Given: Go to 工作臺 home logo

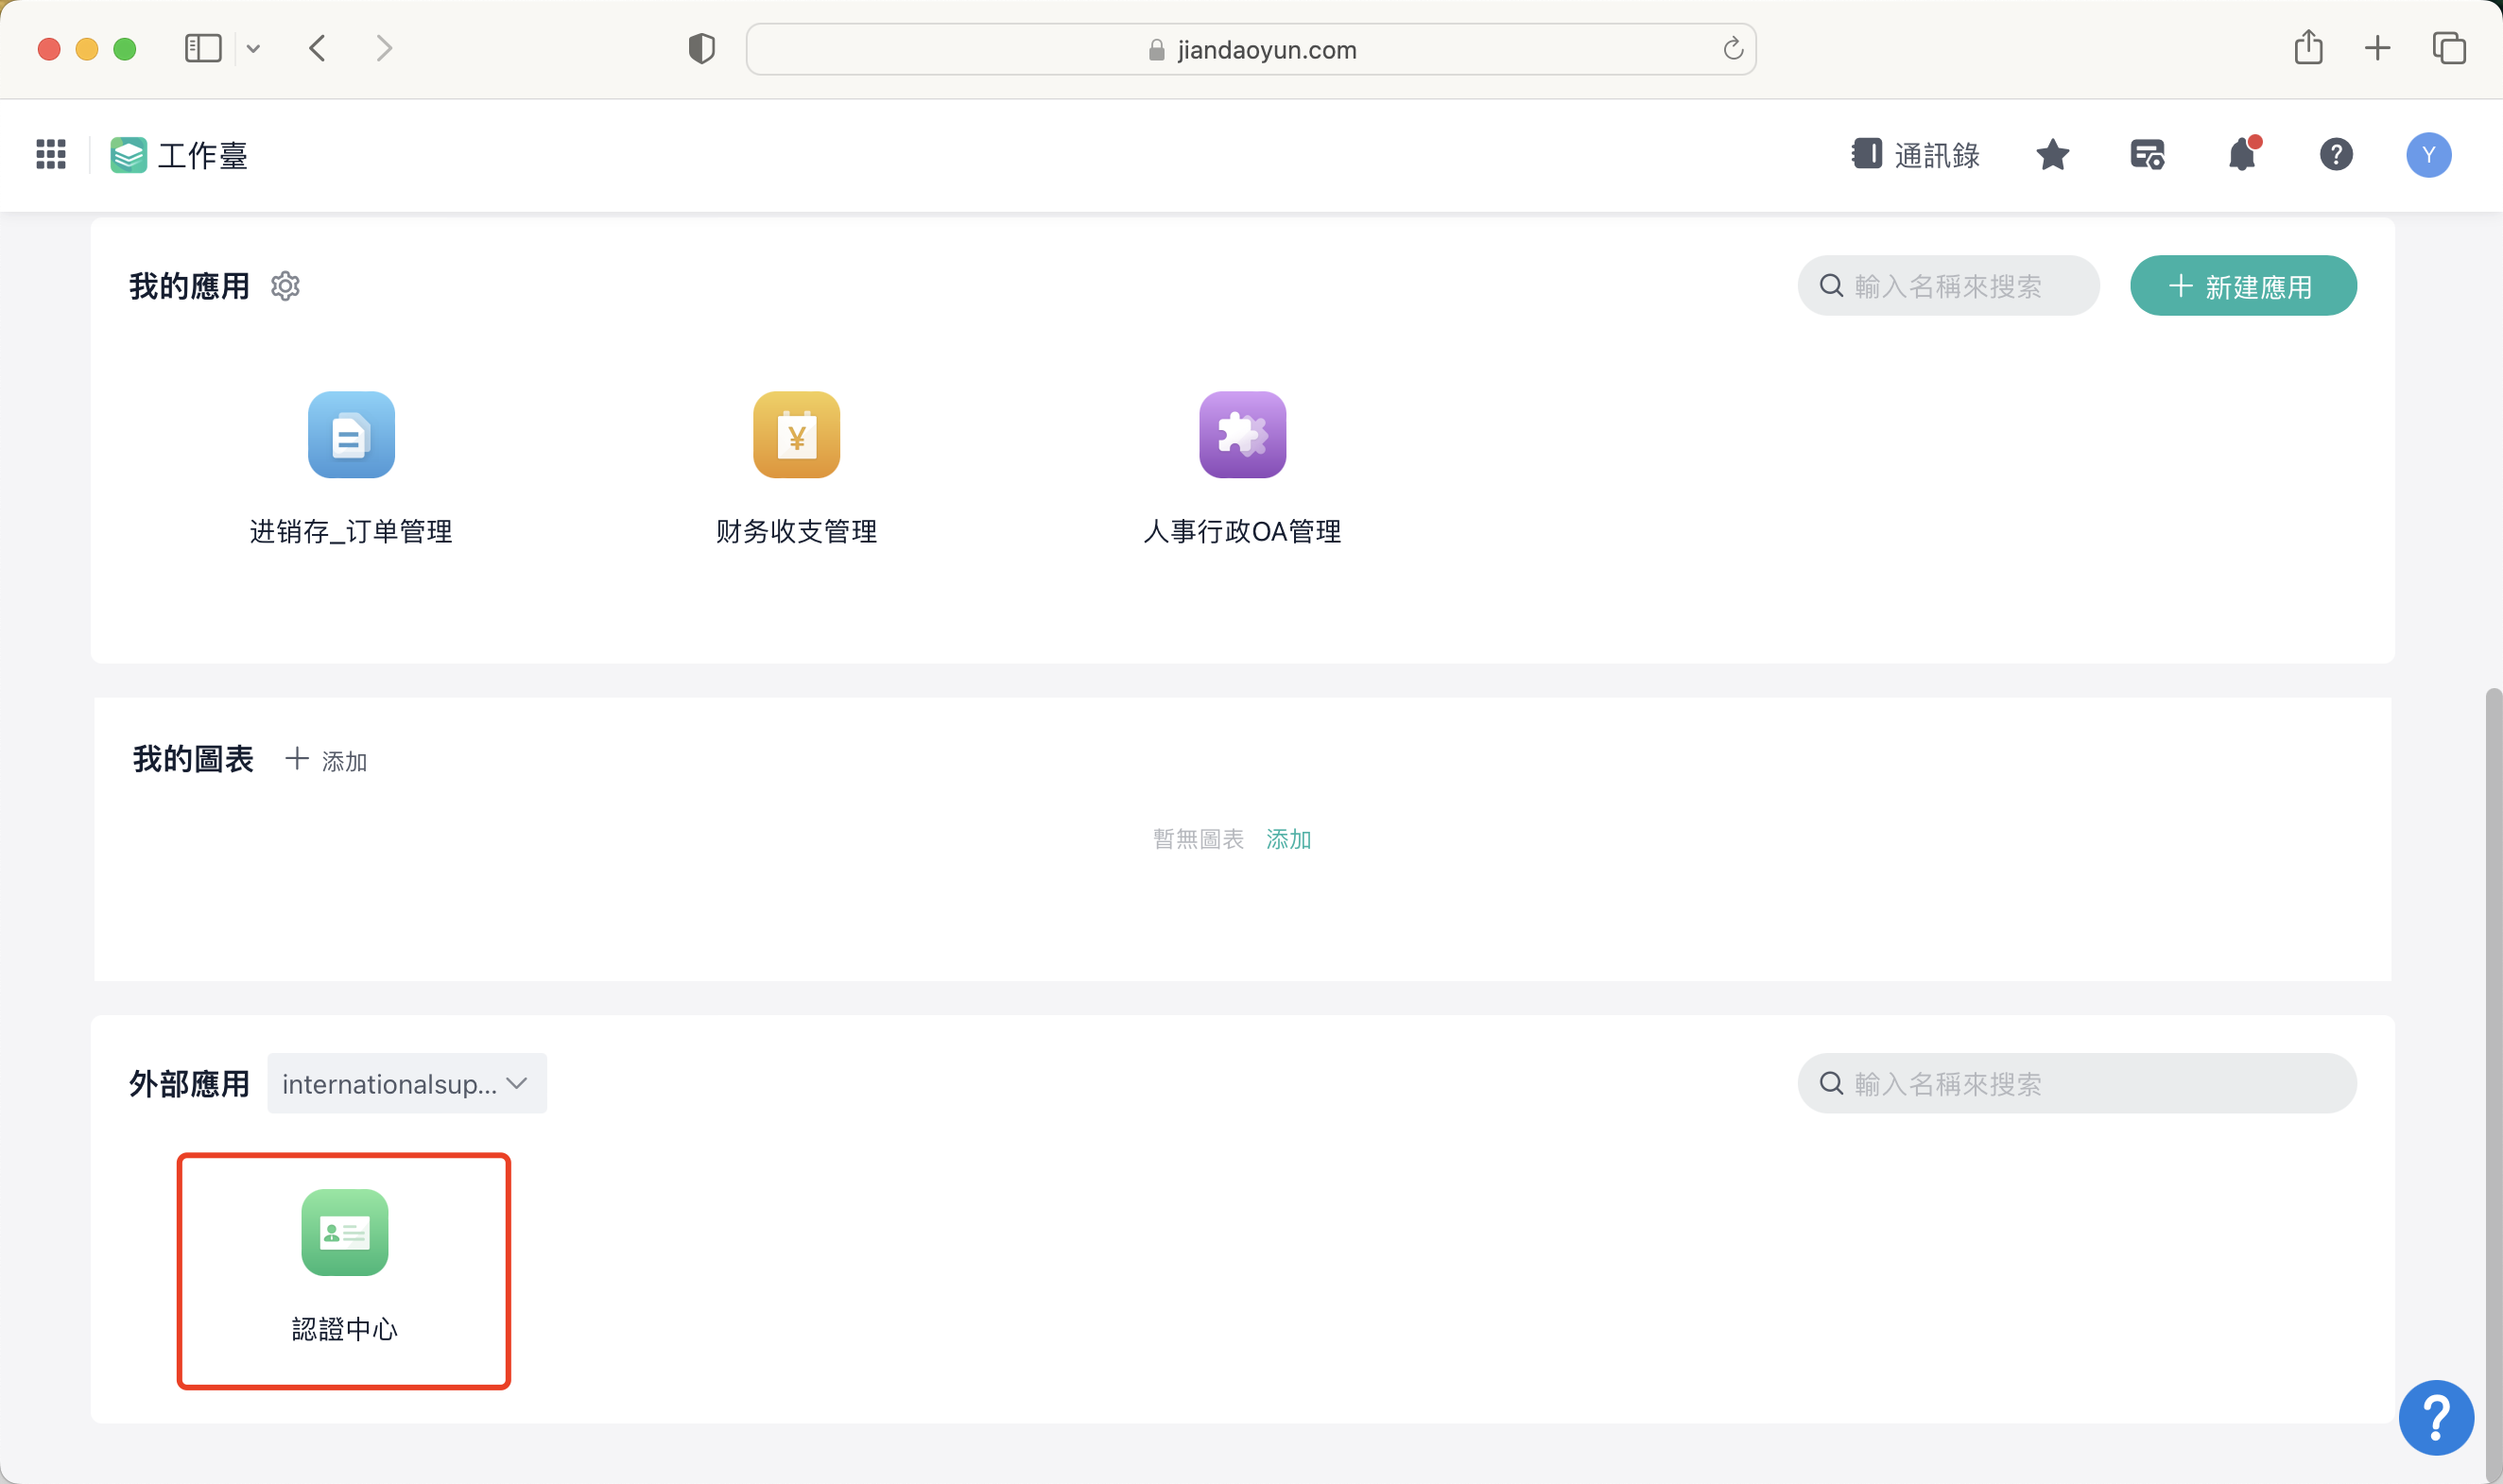Looking at the screenshot, I should click(x=180, y=155).
